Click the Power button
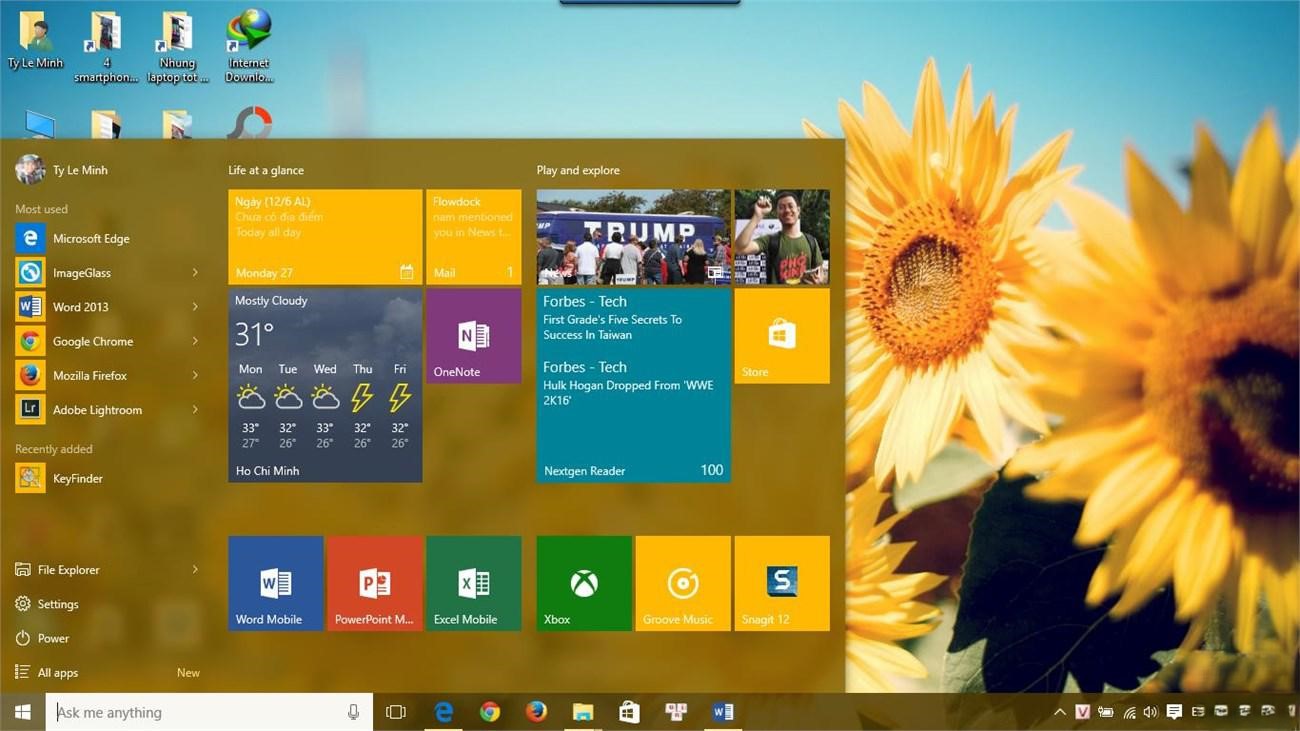This screenshot has width=1300, height=731. tap(53, 638)
